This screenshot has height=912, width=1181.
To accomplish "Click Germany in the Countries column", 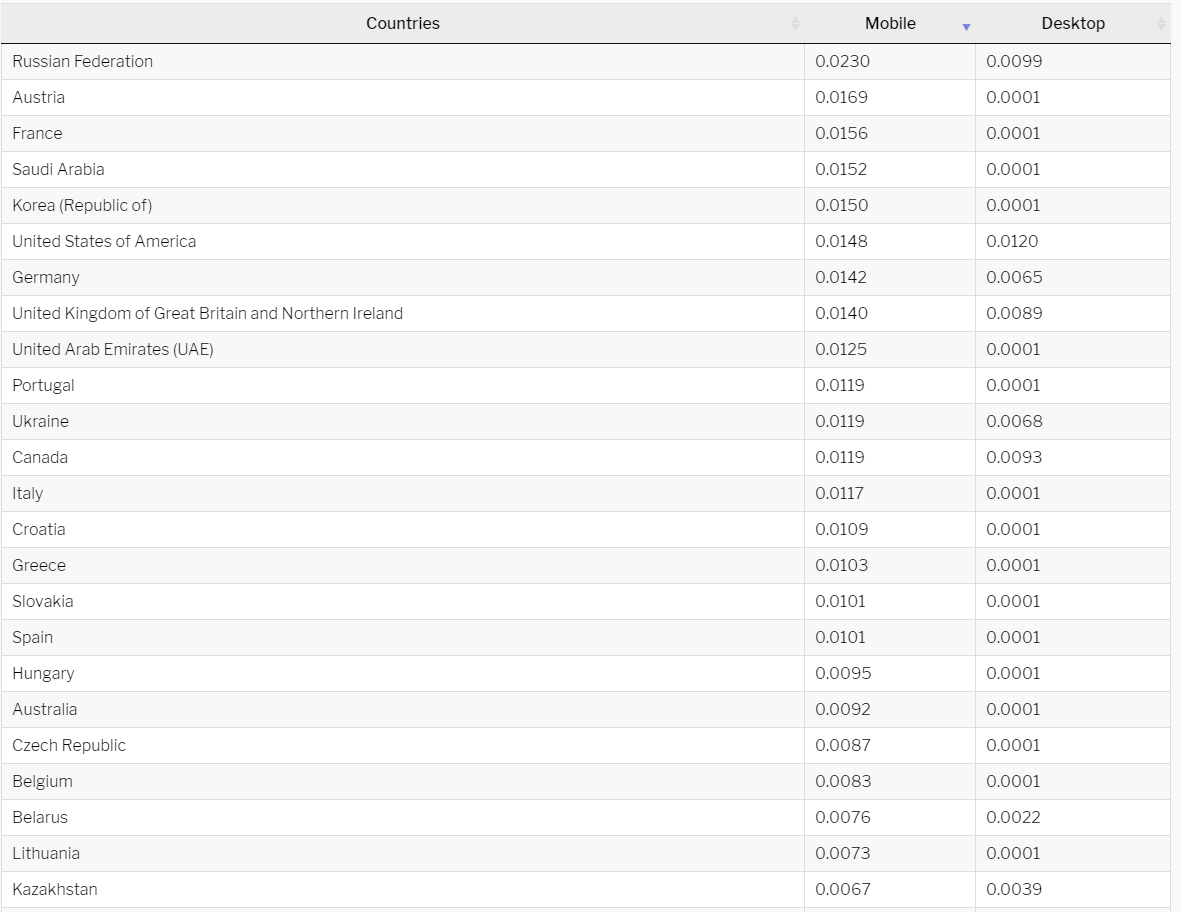I will pyautogui.click(x=46, y=277).
